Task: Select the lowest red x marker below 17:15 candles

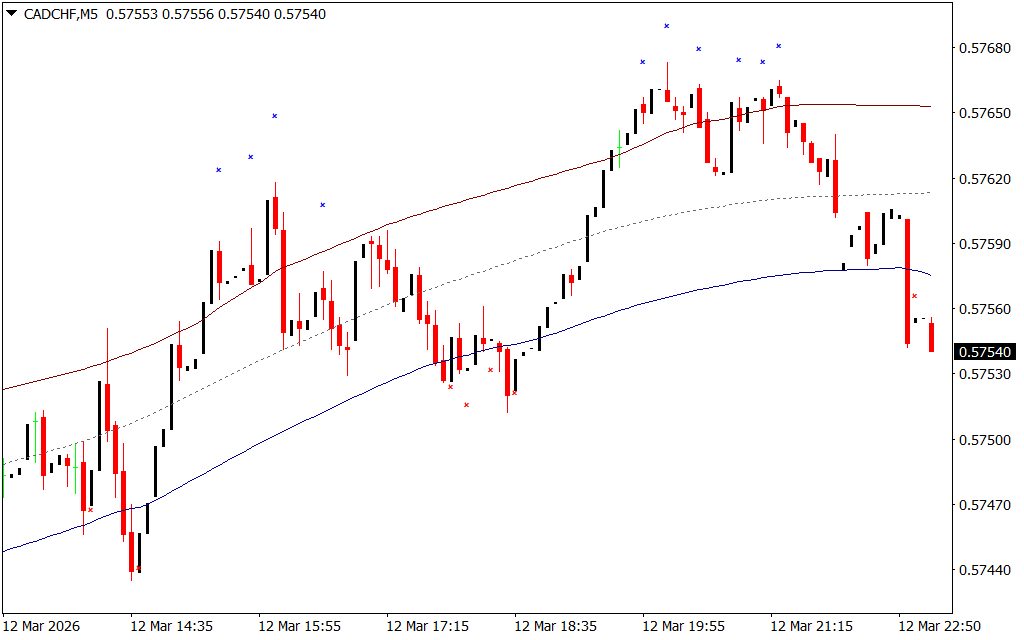Action: [466, 405]
